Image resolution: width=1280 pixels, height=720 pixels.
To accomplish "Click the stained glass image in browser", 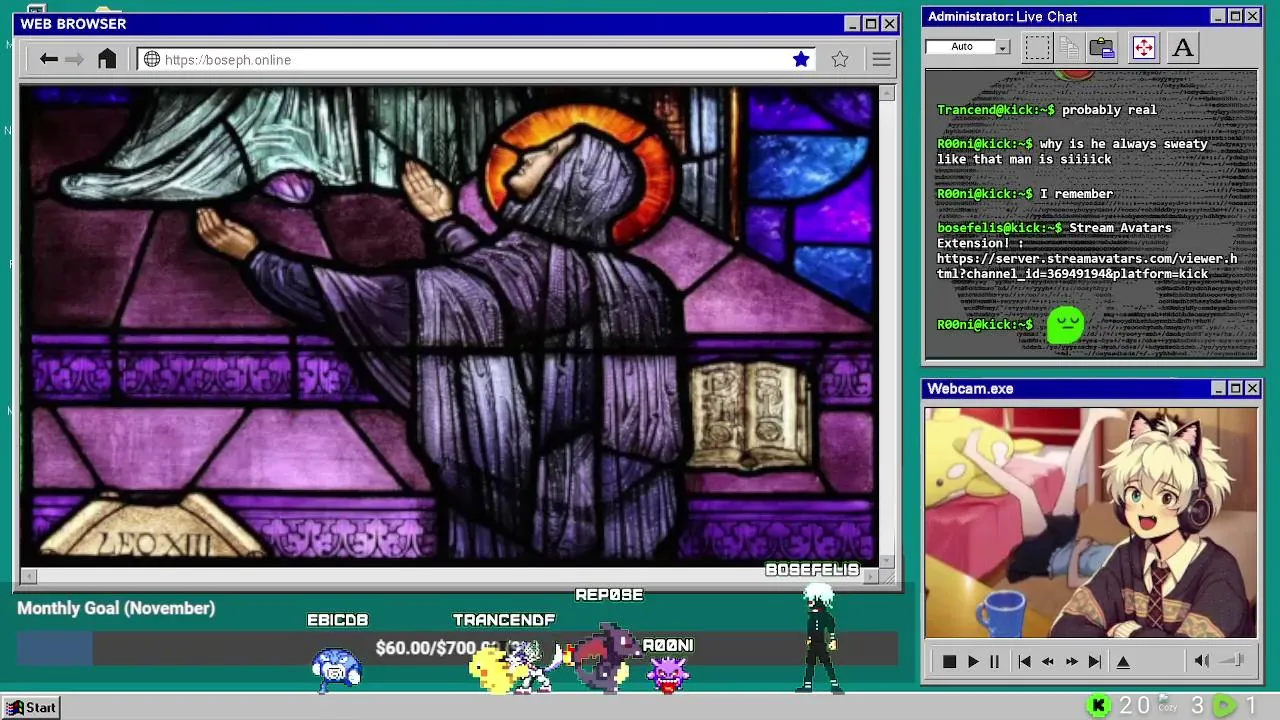I will 449,325.
